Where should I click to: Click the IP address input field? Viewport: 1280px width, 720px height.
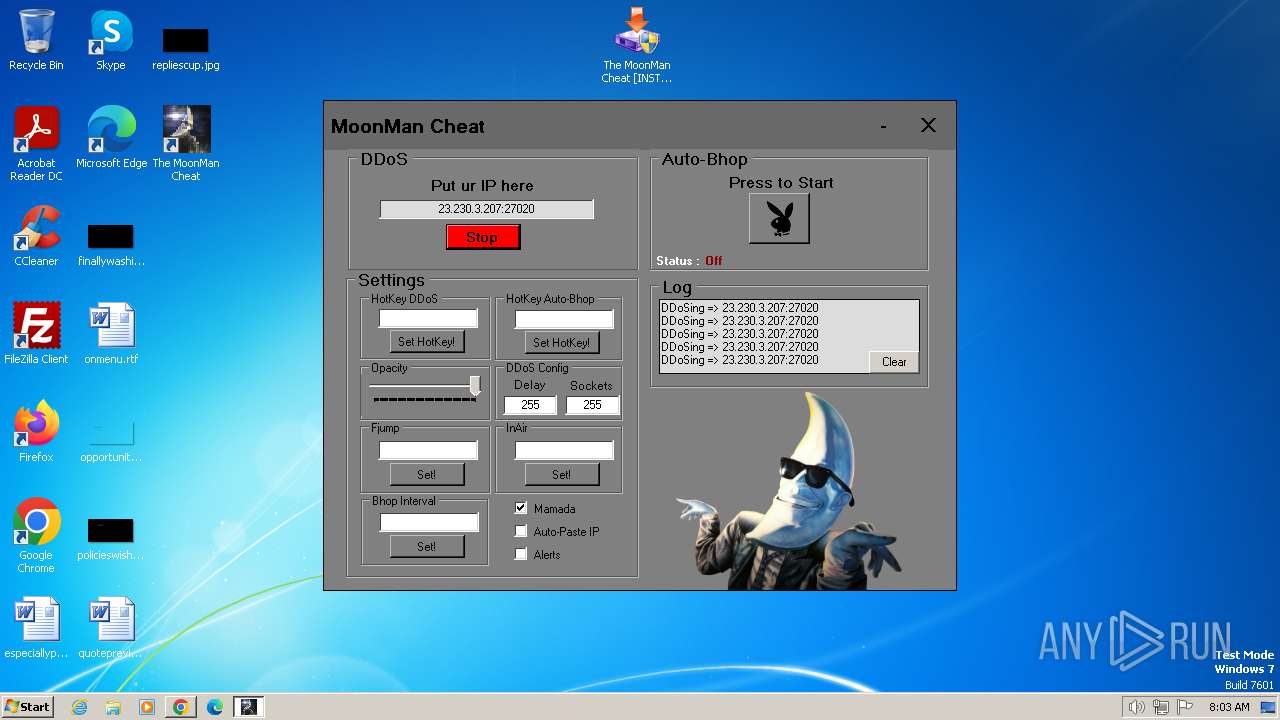(x=486, y=209)
